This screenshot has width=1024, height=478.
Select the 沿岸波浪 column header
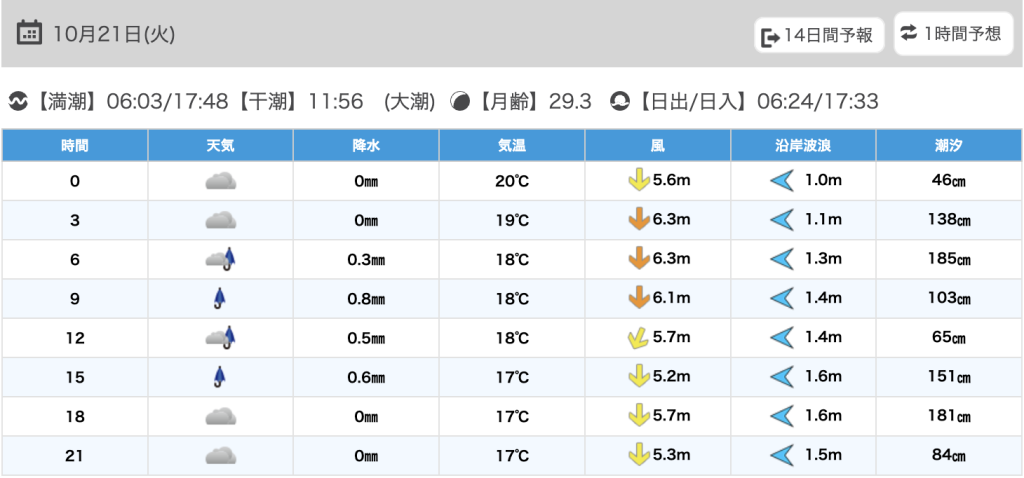[803, 145]
